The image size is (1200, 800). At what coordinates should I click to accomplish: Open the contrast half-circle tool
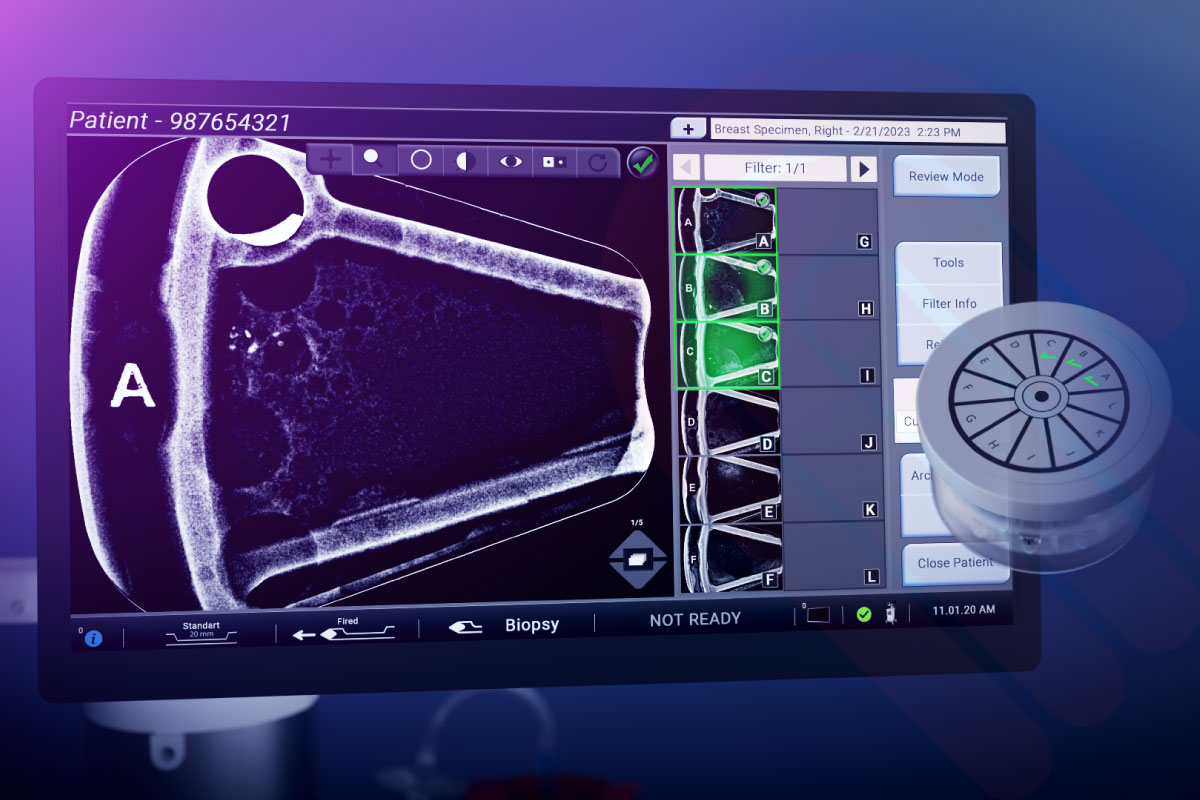[465, 161]
